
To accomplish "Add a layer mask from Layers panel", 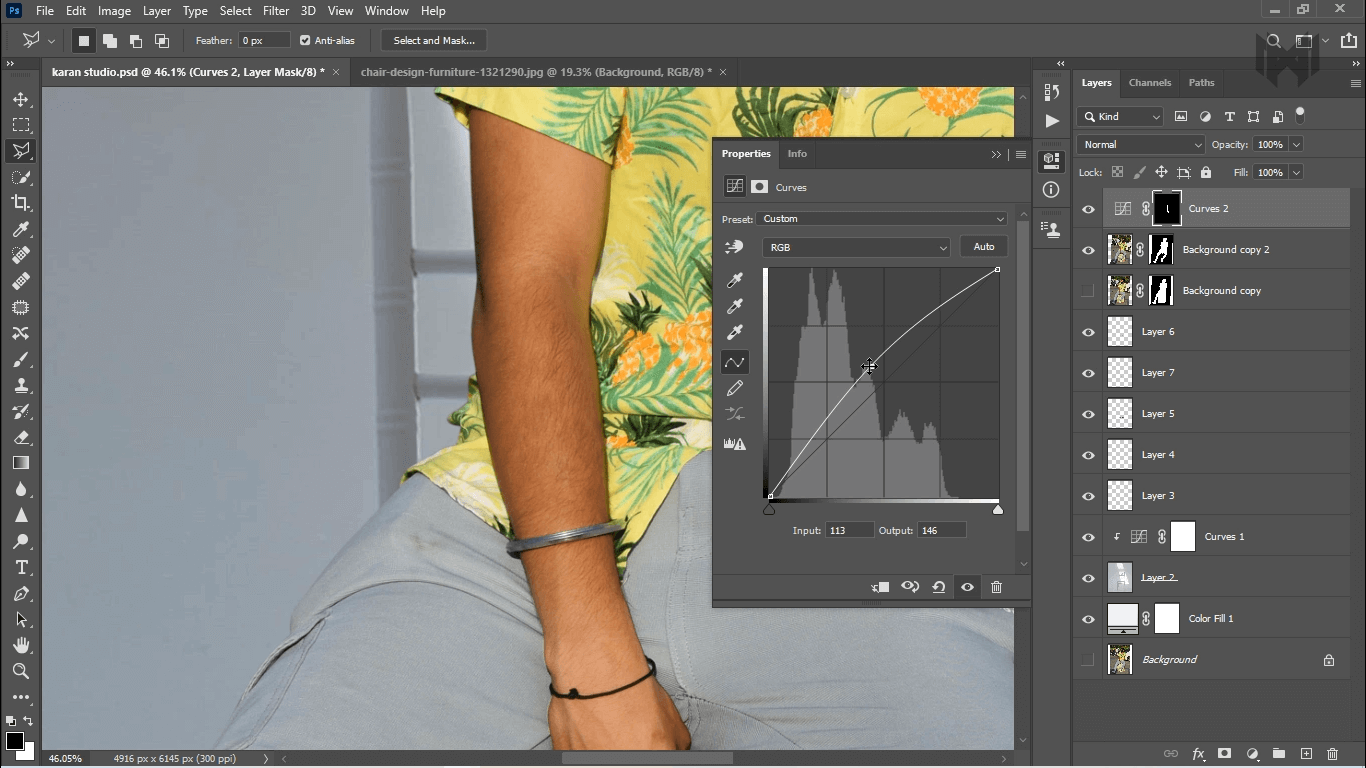I will [x=1224, y=754].
